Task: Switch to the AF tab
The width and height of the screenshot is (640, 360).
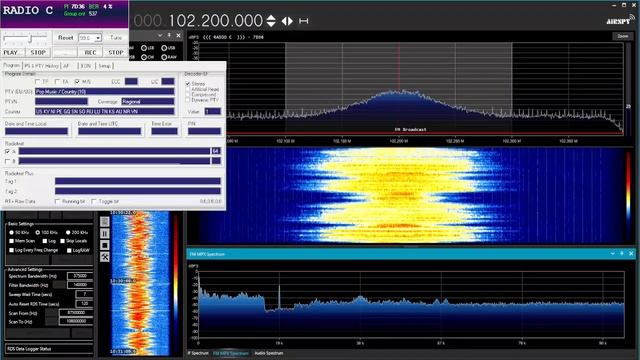Action: pyautogui.click(x=66, y=66)
